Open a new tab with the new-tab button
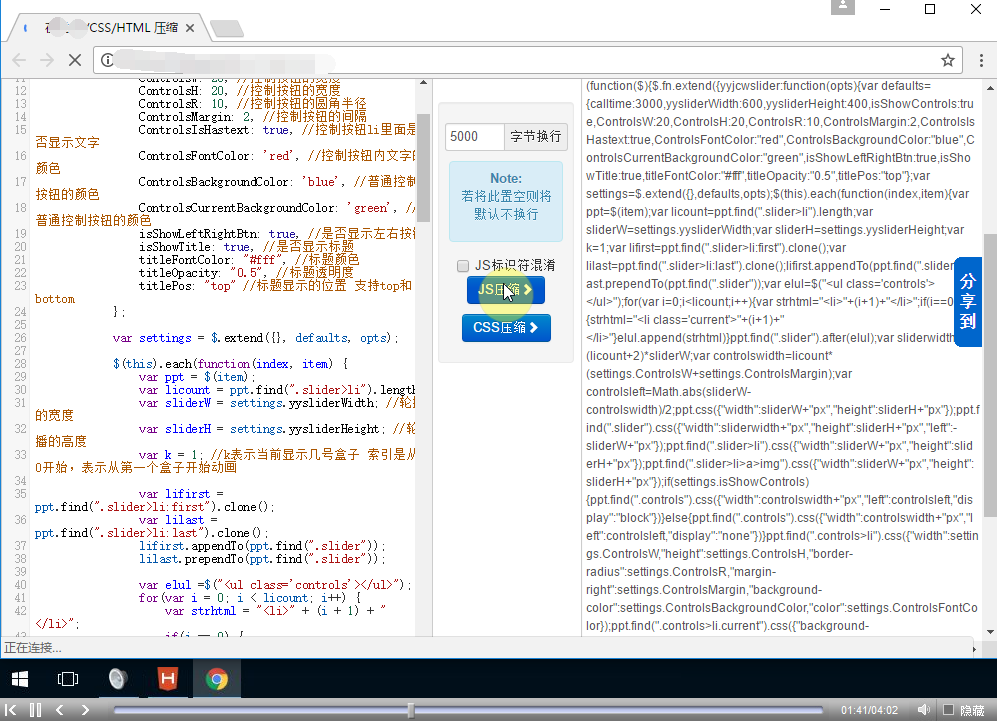Viewport: 997px width, 721px height. [x=228, y=29]
